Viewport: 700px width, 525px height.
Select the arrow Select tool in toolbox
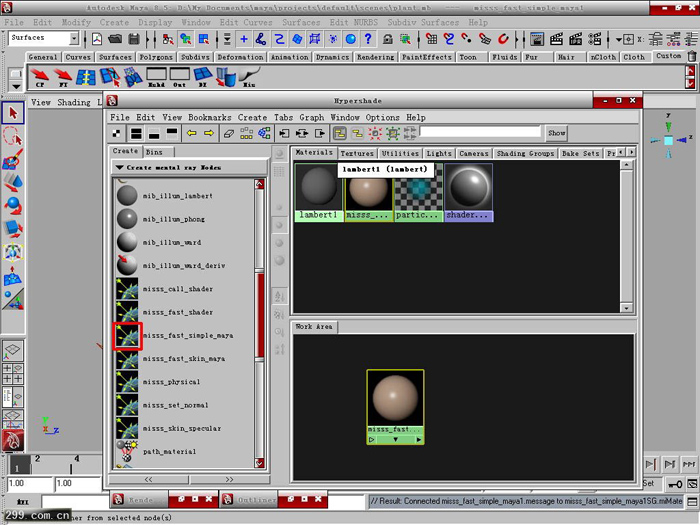(x=13, y=113)
